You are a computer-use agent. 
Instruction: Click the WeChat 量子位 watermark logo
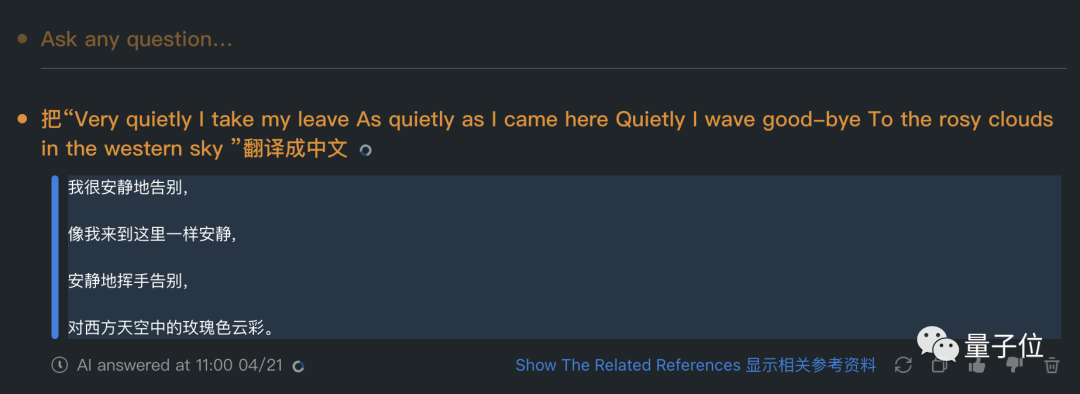tap(979, 344)
